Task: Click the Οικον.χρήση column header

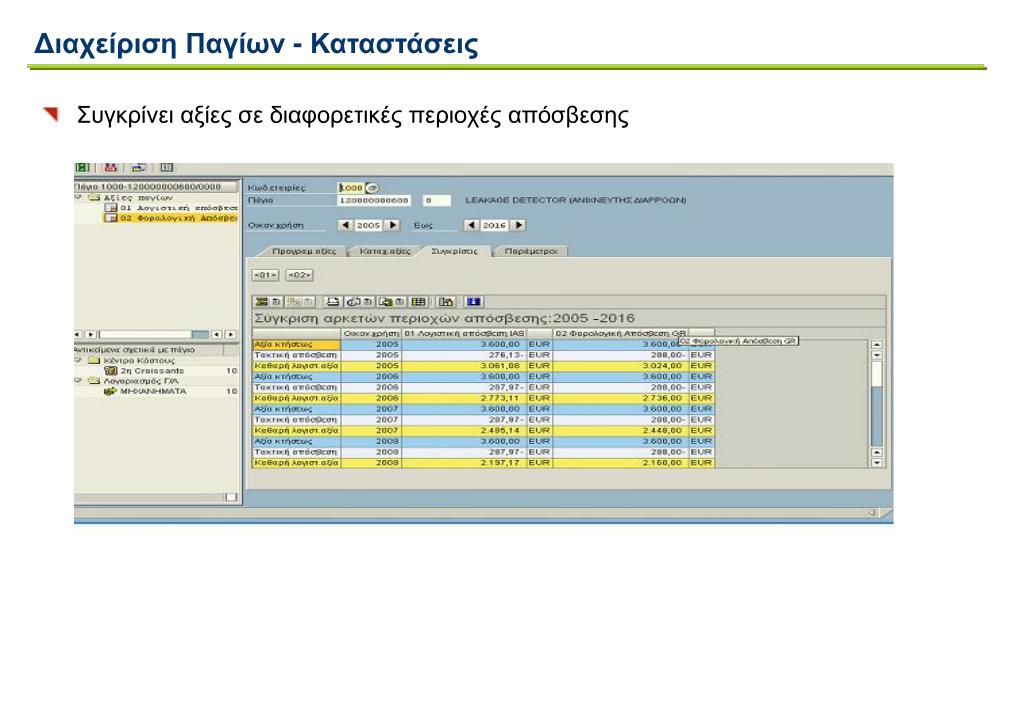Action: [x=371, y=333]
